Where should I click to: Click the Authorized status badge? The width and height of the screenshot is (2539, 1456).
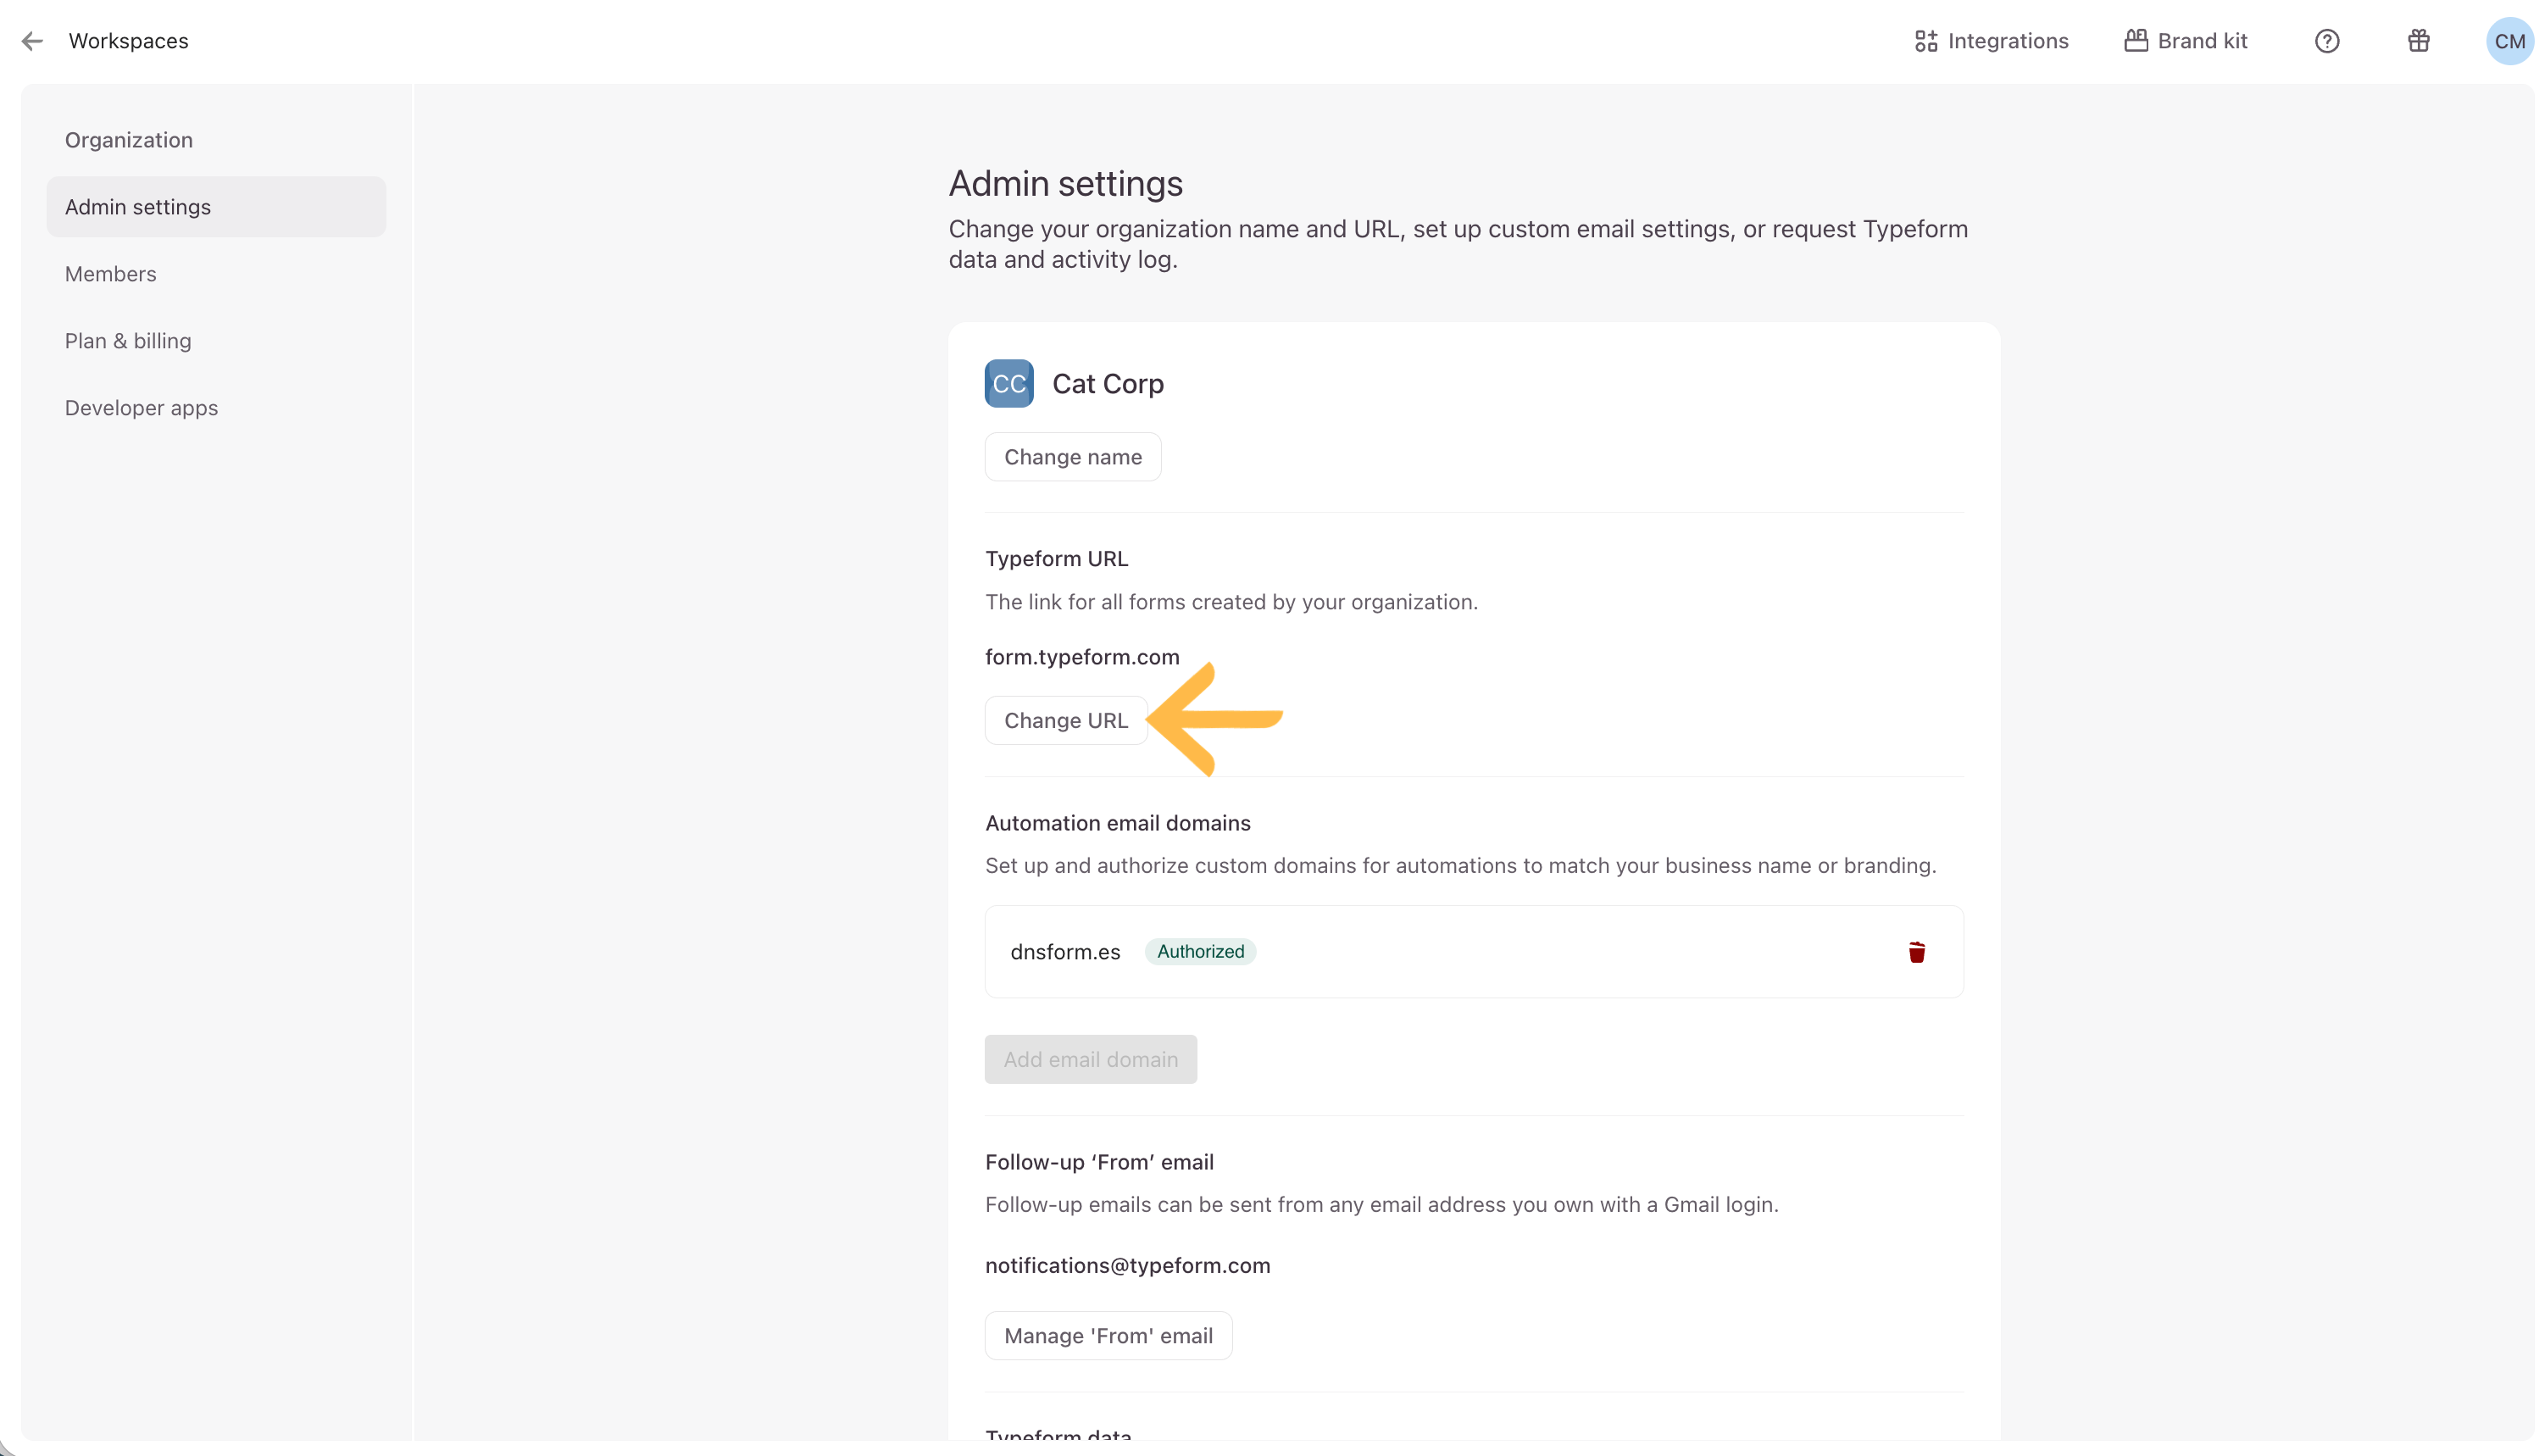tap(1200, 952)
